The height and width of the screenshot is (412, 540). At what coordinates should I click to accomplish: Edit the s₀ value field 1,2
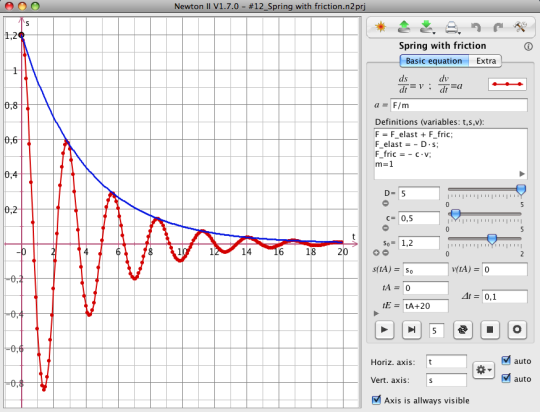tap(419, 243)
